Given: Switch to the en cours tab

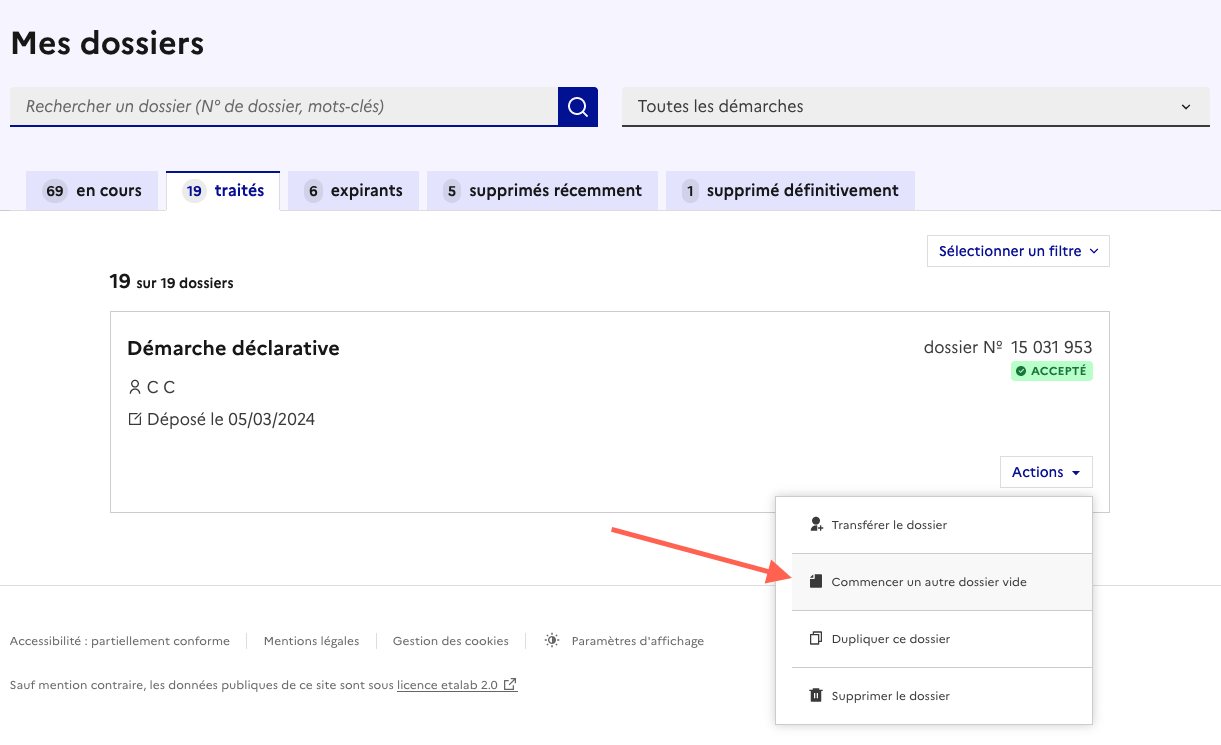Looking at the screenshot, I should pos(93,191).
